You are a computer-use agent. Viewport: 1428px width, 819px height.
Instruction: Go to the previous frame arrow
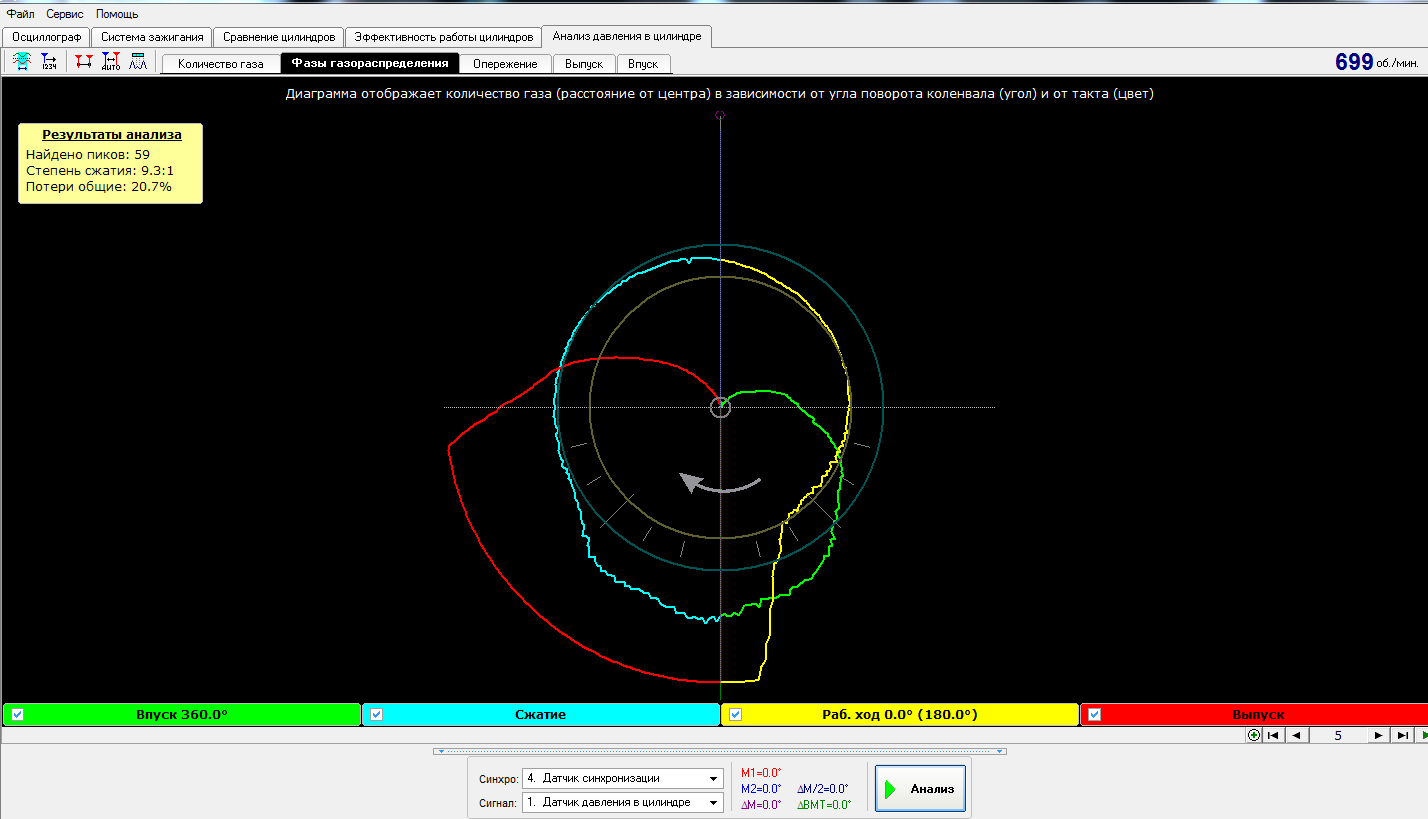pyautogui.click(x=1296, y=735)
